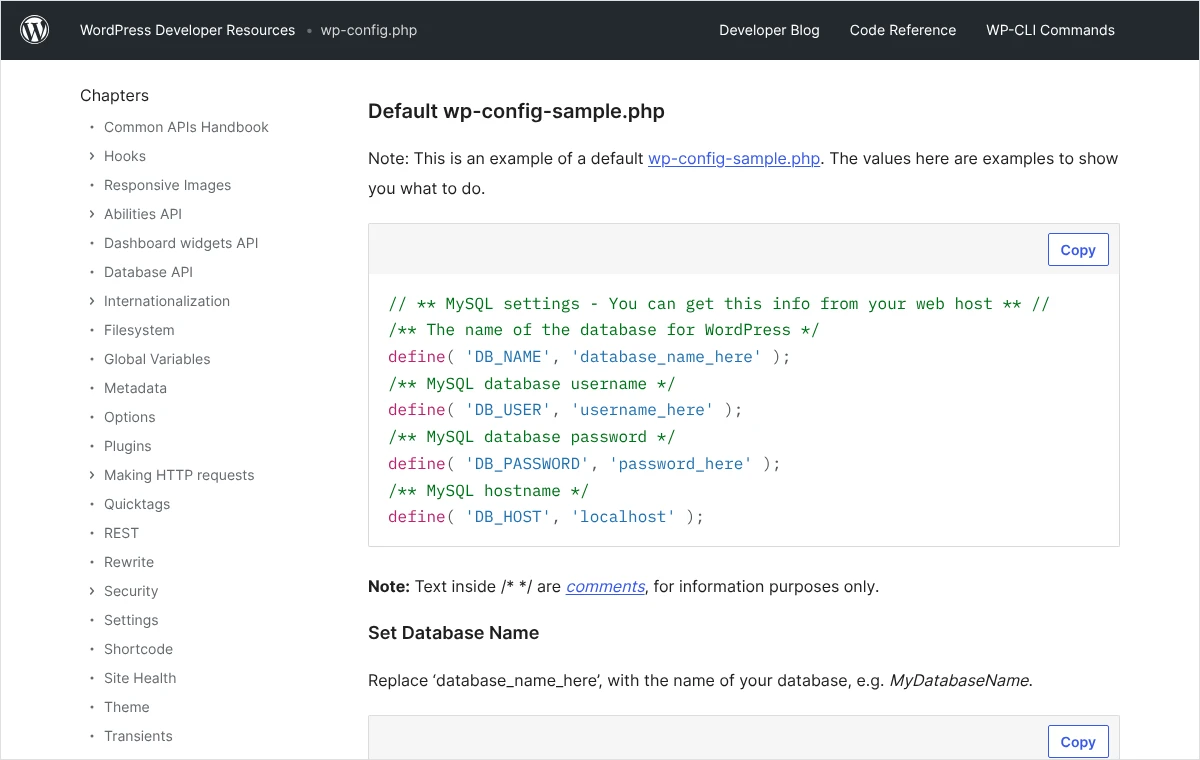The height and width of the screenshot is (760, 1200).
Task: Expand the Security chapter chevron
Action: (x=92, y=591)
